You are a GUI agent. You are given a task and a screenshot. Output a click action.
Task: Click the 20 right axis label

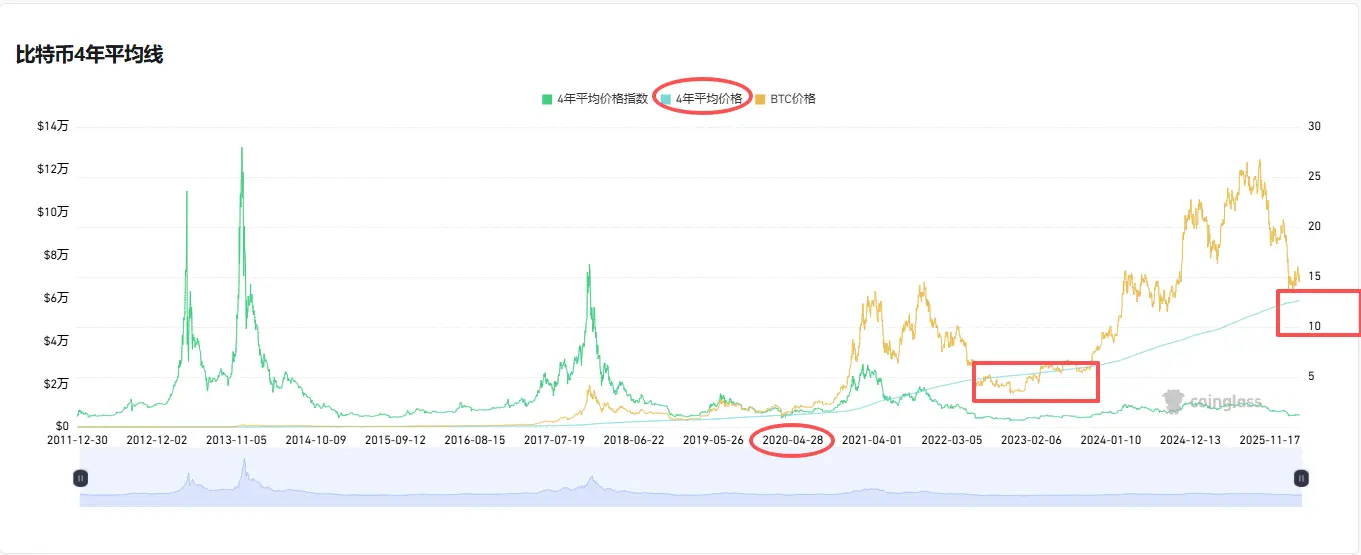tap(1314, 227)
